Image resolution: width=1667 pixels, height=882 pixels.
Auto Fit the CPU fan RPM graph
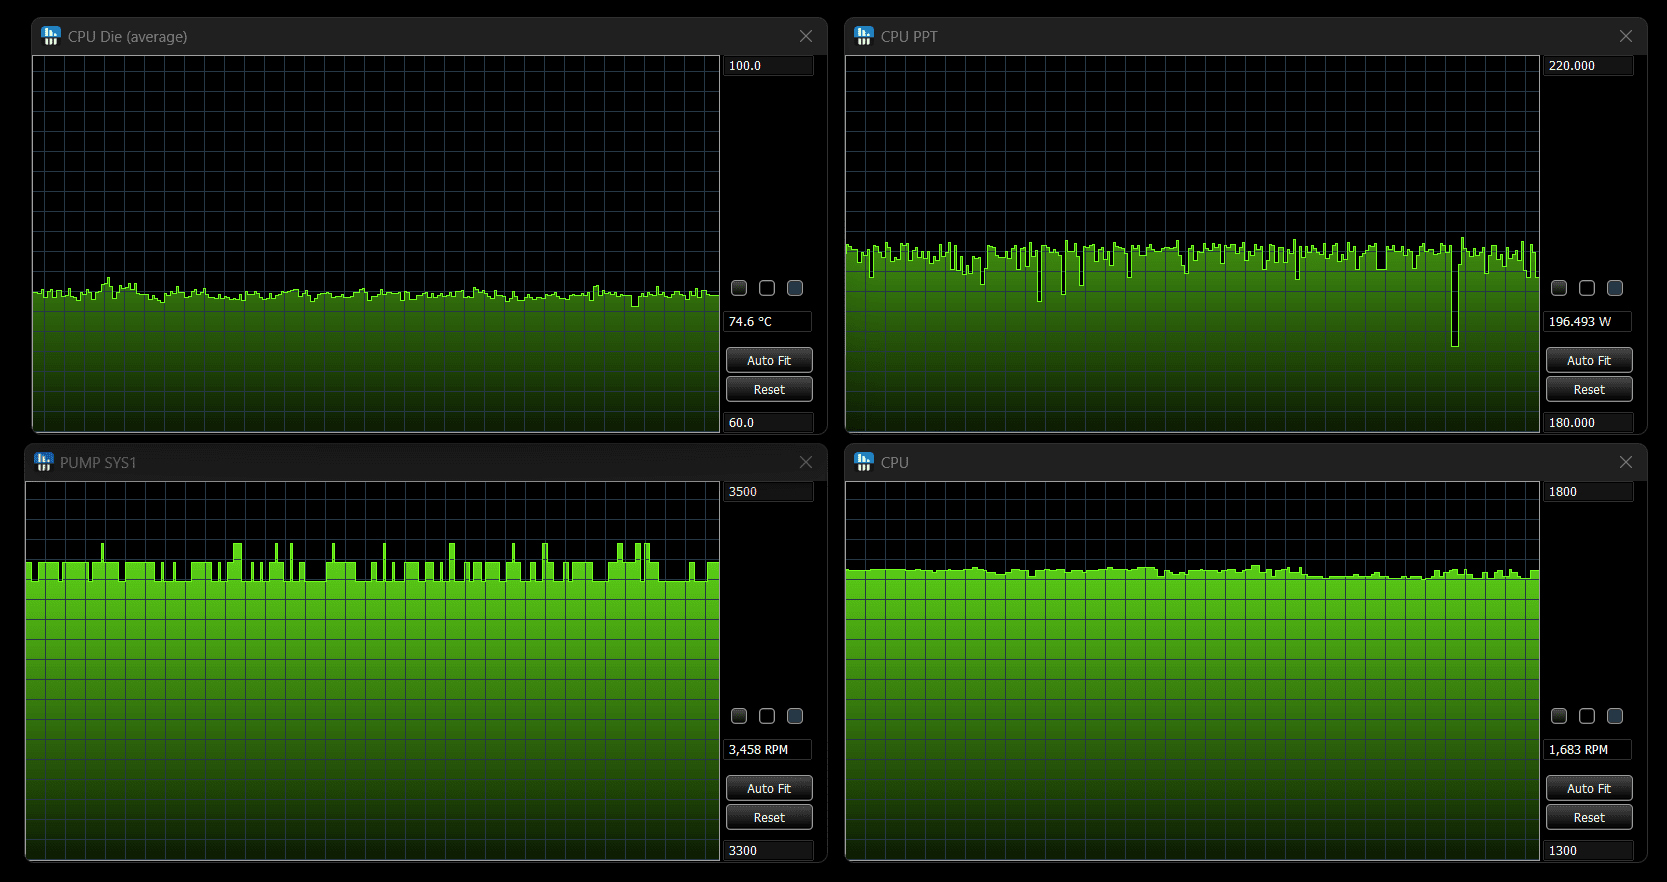coord(1589,788)
